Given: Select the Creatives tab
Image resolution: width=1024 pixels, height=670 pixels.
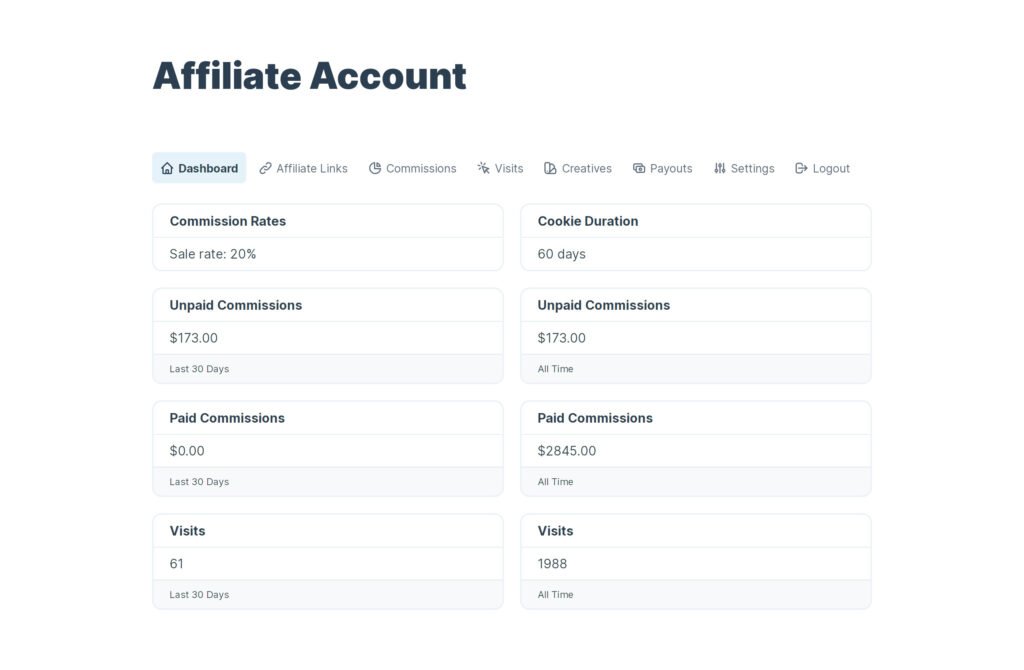Looking at the screenshot, I should pos(578,168).
